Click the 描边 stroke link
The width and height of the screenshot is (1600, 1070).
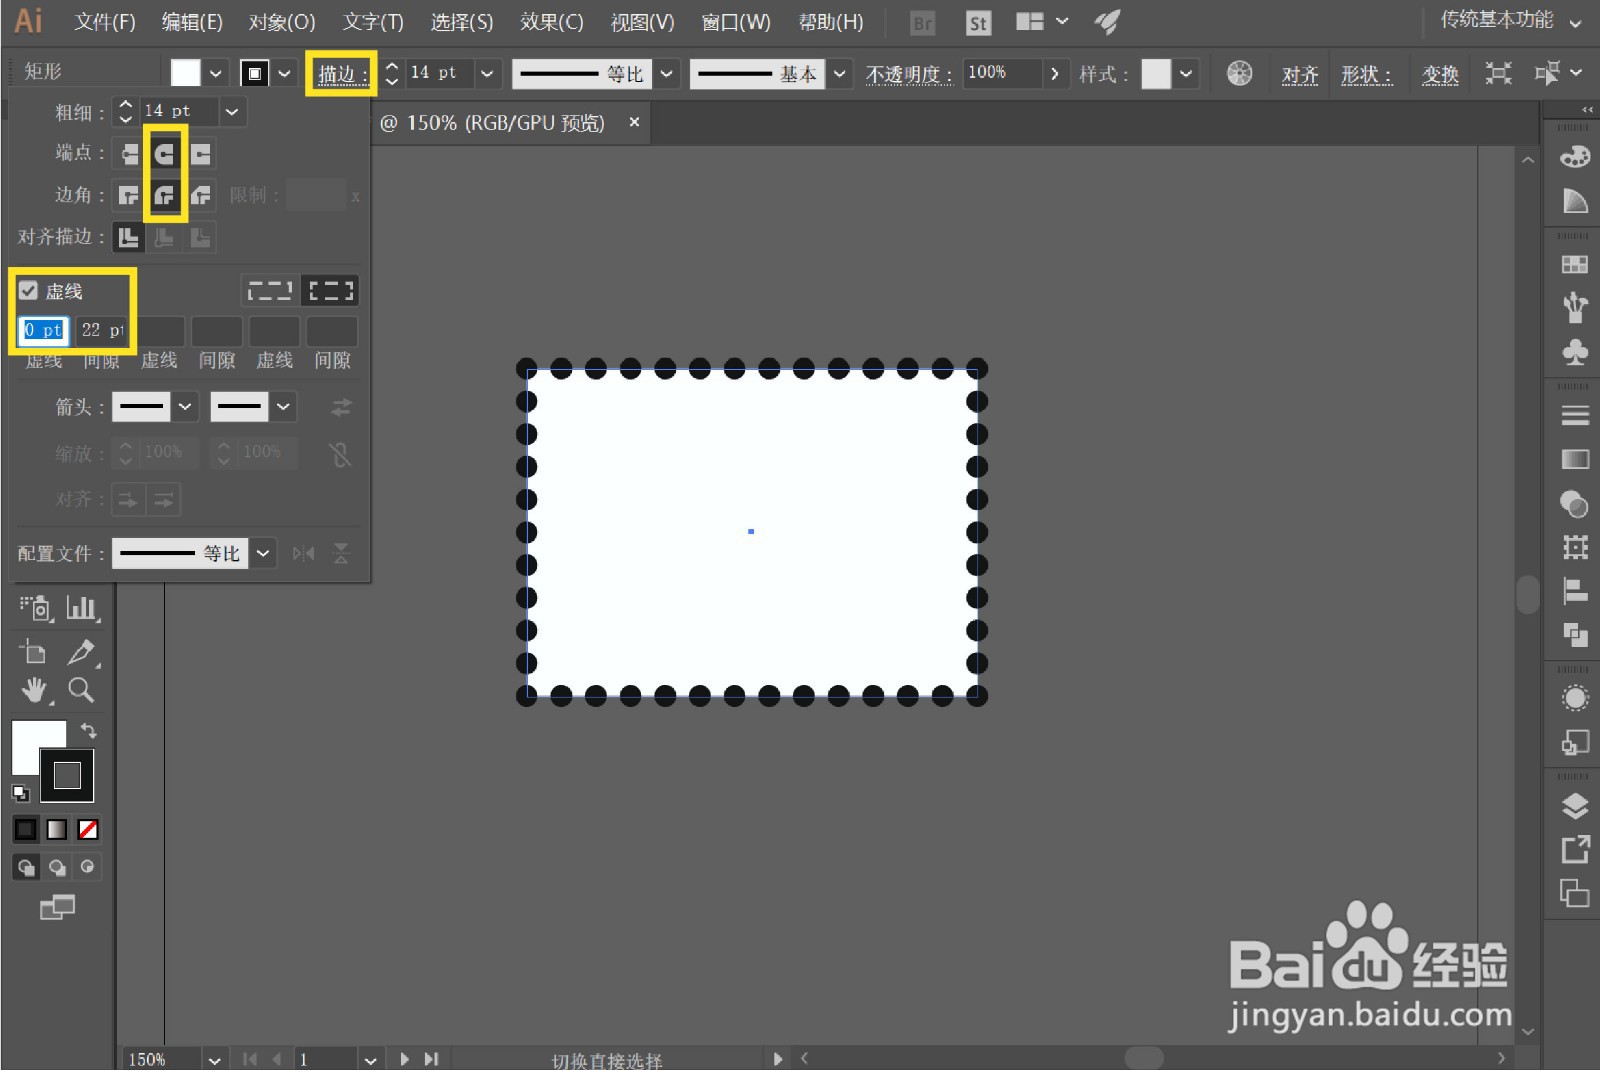point(343,74)
